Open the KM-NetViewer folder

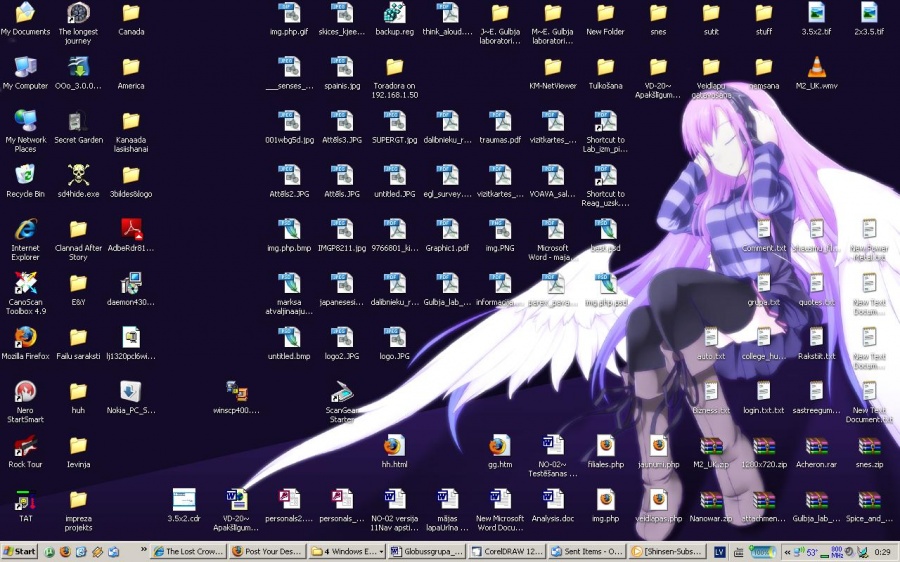coord(553,73)
